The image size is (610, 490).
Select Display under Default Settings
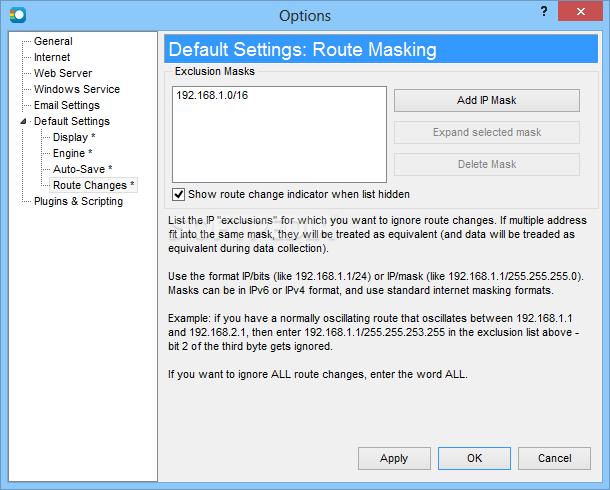[x=74, y=137]
